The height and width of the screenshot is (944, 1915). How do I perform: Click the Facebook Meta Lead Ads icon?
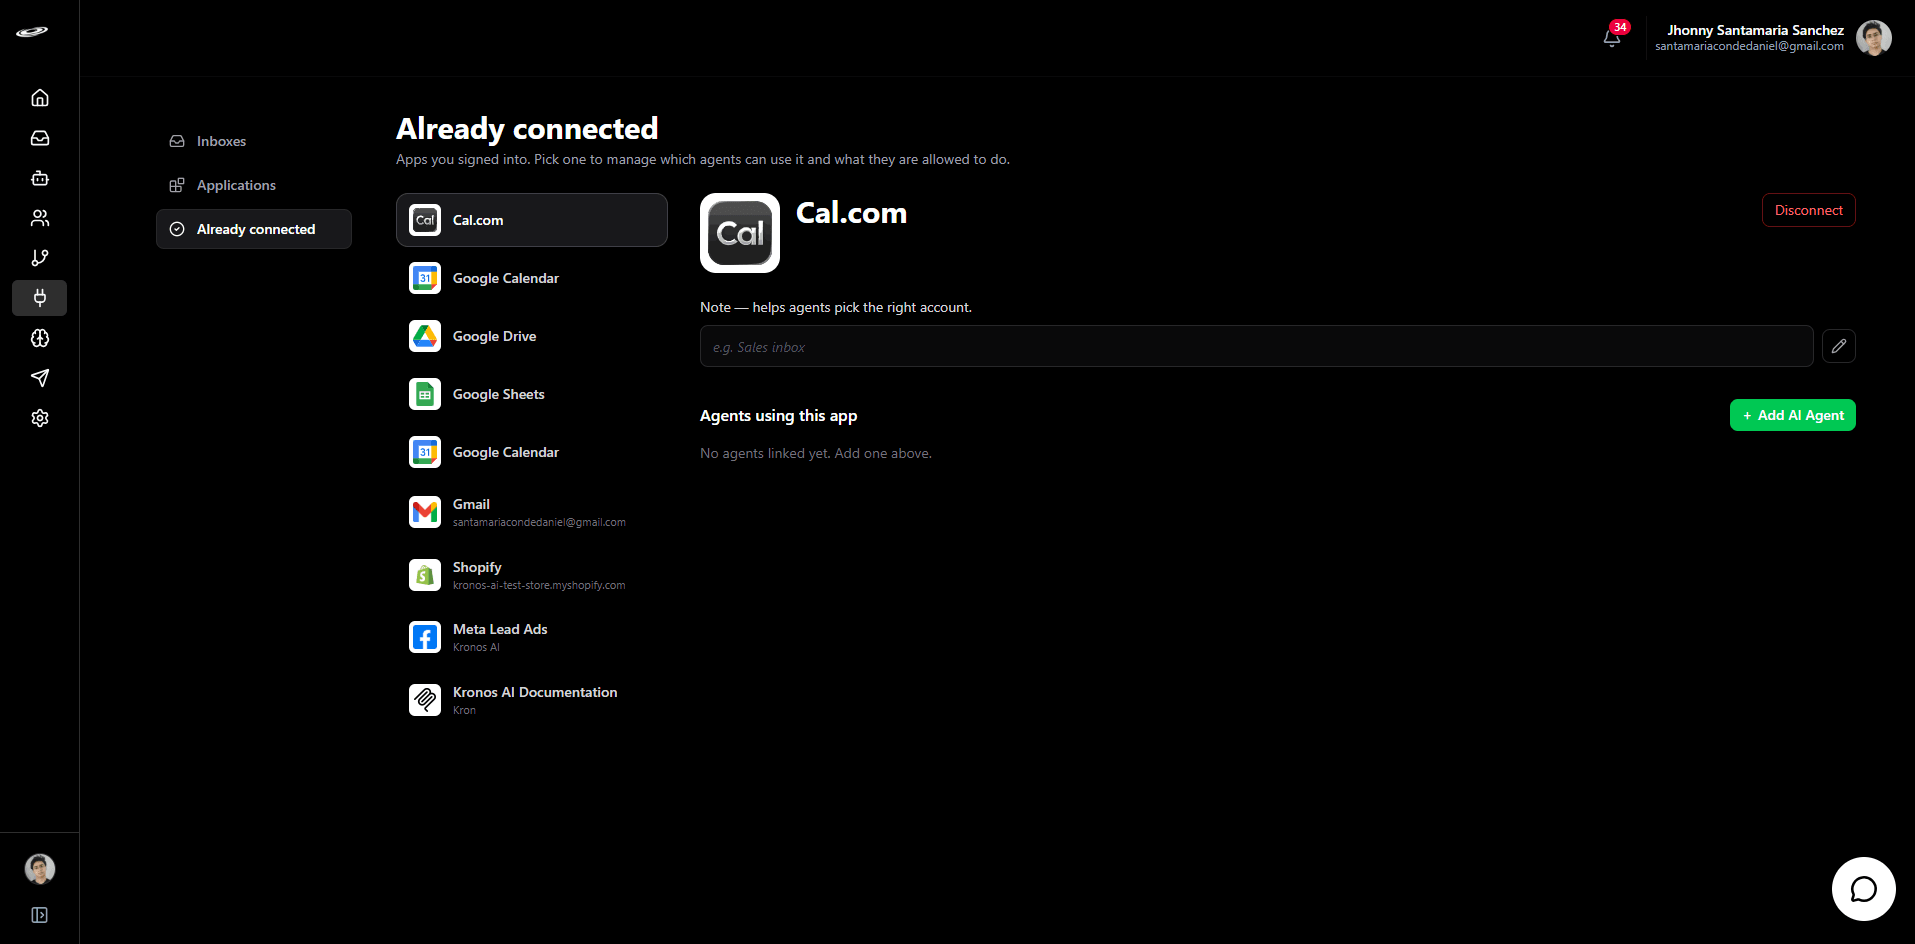[x=425, y=637]
